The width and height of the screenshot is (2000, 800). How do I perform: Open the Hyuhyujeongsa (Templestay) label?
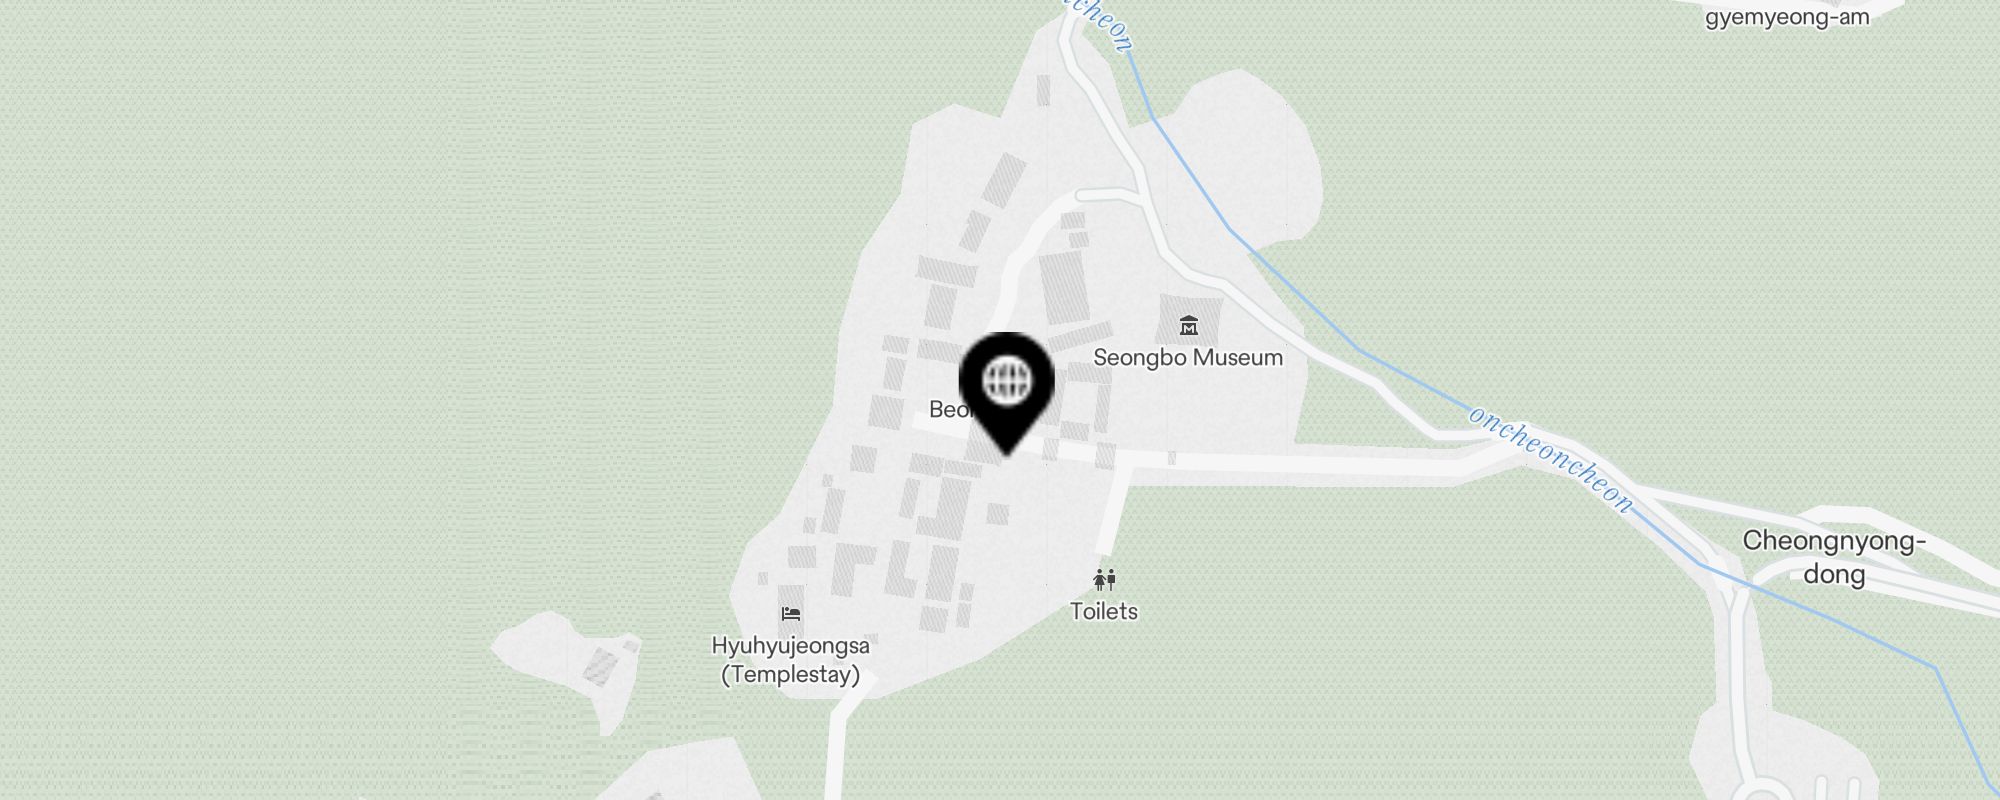(x=791, y=660)
